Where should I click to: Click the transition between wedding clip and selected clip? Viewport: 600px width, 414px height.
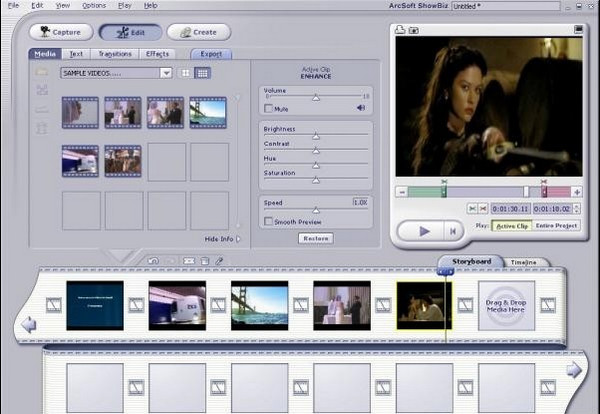(x=383, y=305)
